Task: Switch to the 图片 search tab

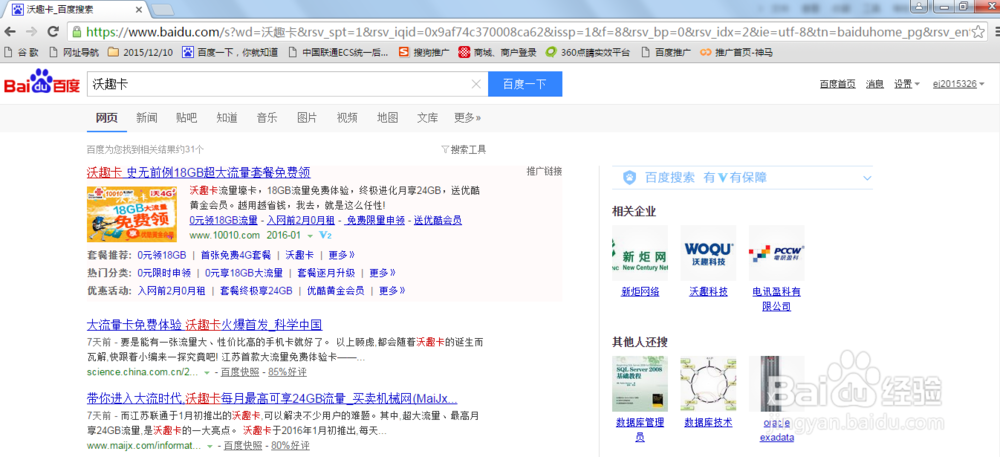Action: coord(307,118)
